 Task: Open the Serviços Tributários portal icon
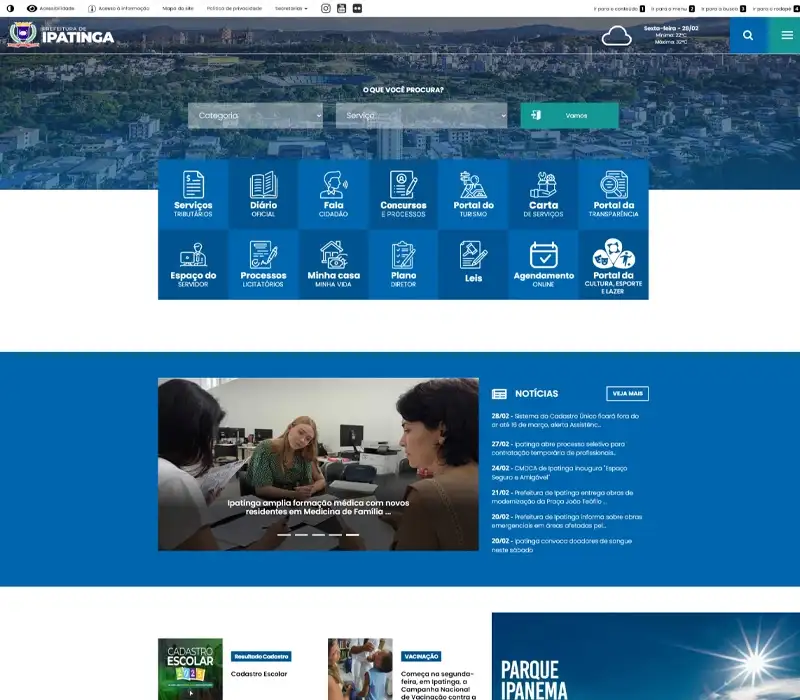(x=191, y=191)
